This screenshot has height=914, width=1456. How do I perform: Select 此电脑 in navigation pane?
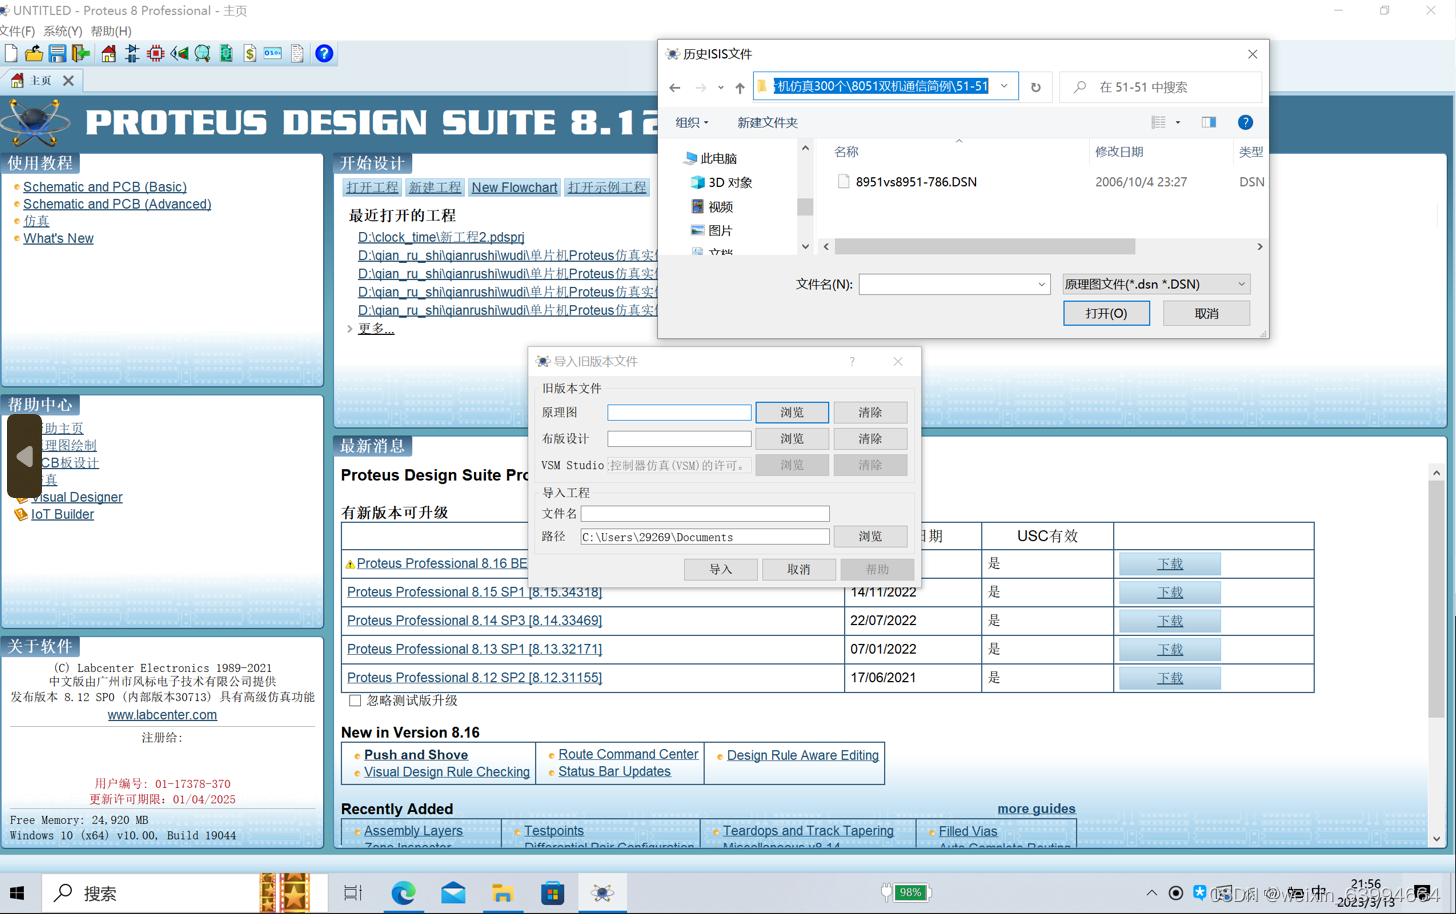[x=718, y=158]
